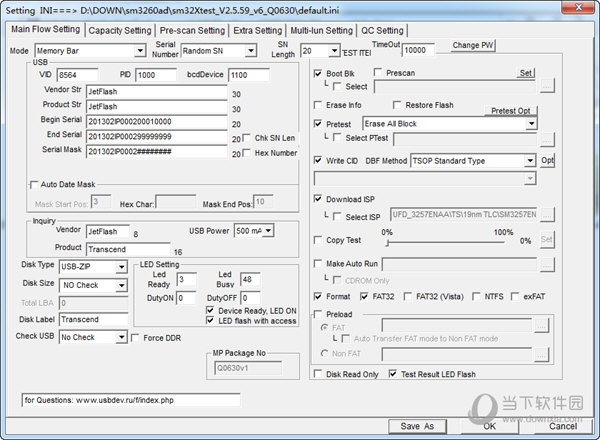Click the Begin Serial input field
The image size is (600, 440).
(x=157, y=122)
